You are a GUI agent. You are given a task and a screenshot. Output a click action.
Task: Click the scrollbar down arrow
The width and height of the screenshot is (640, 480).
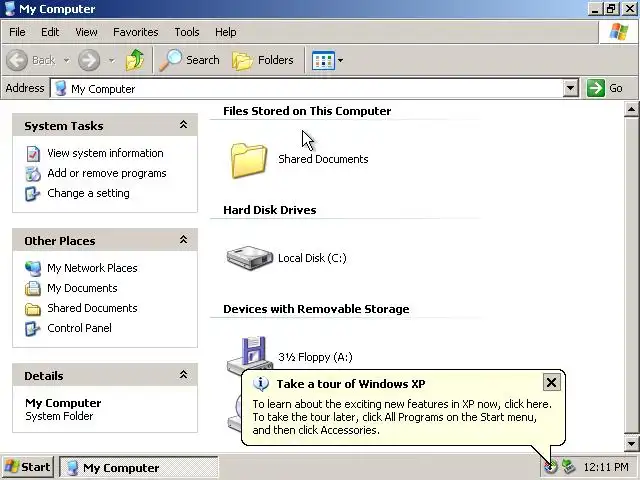click(631, 443)
